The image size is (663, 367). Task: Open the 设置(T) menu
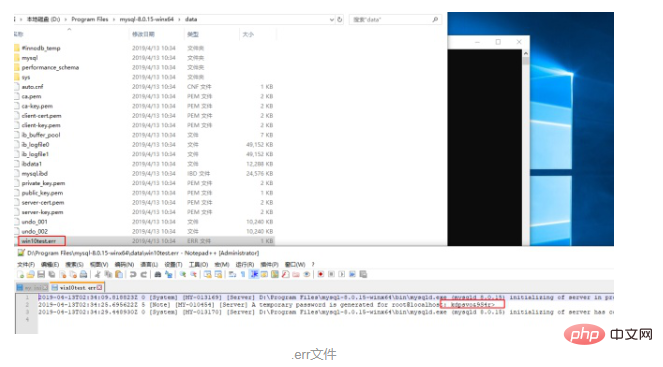[173, 264]
